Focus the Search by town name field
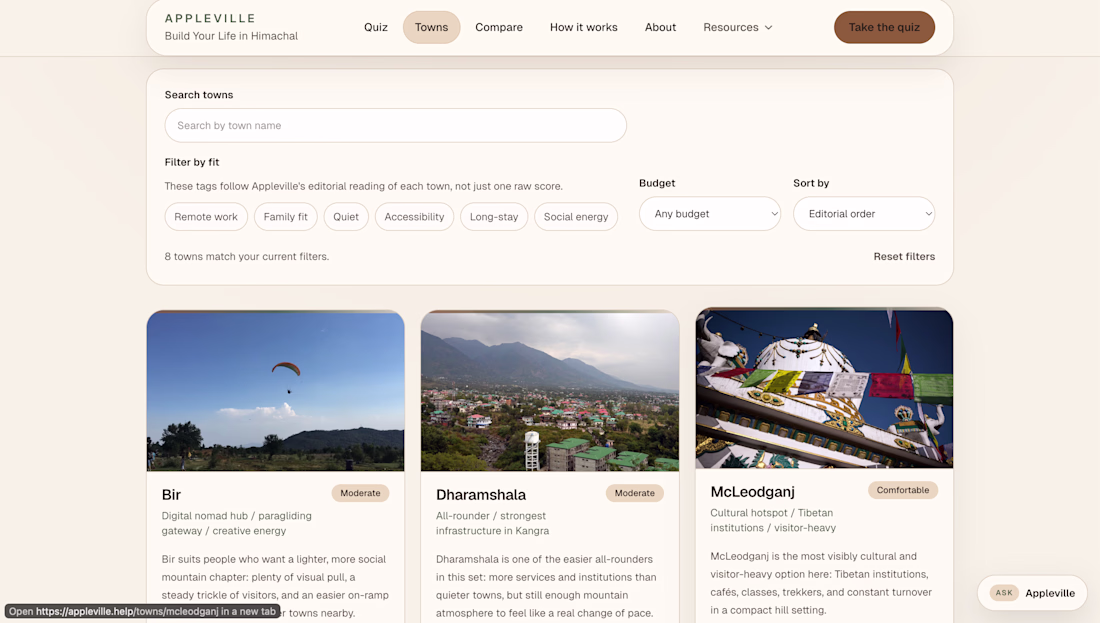The height and width of the screenshot is (623, 1100). 396,126
